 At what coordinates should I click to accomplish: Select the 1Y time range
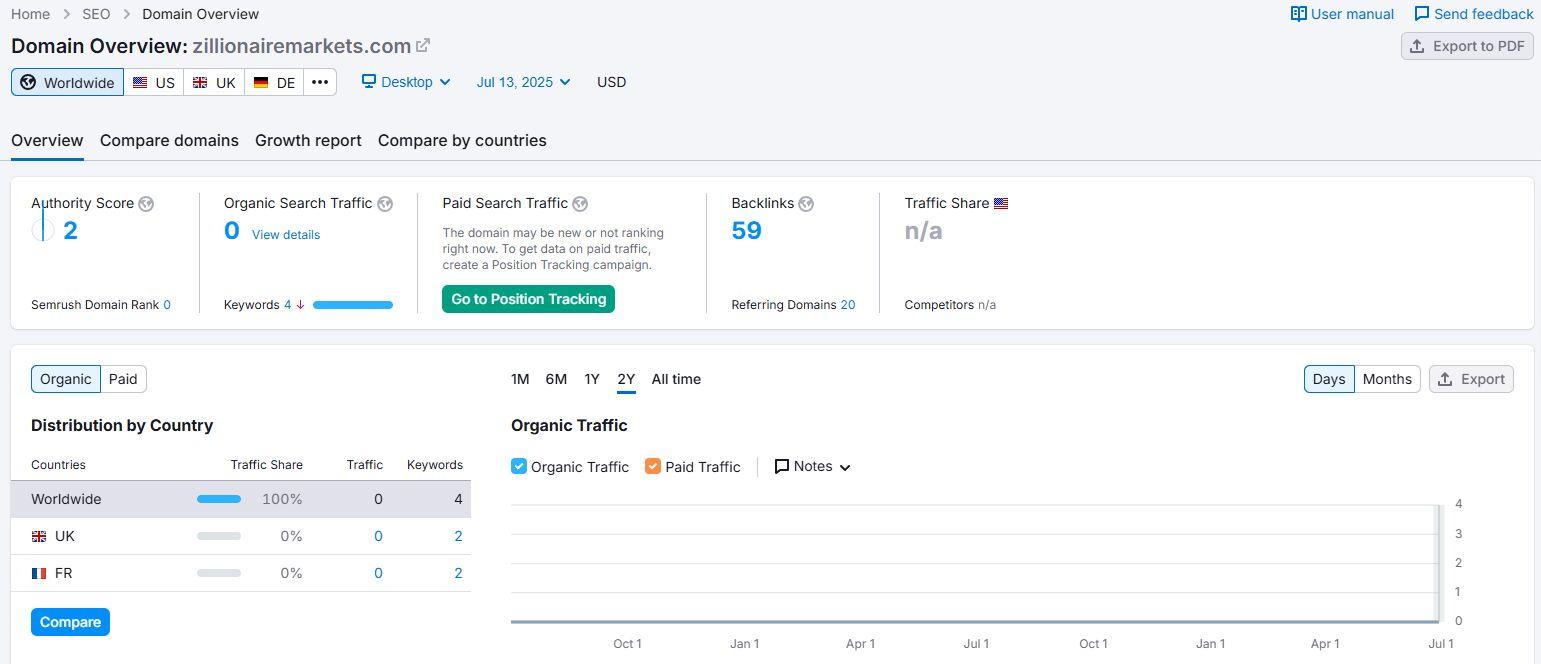coord(592,379)
